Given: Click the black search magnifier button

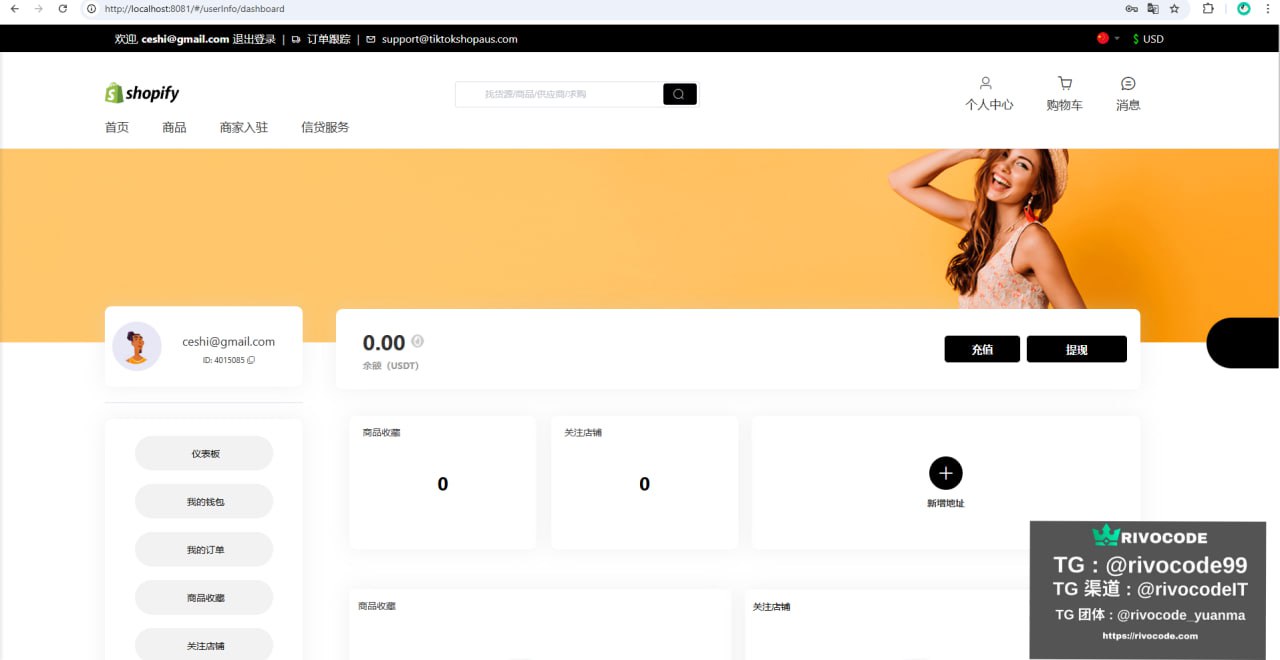Looking at the screenshot, I should tap(679, 94).
